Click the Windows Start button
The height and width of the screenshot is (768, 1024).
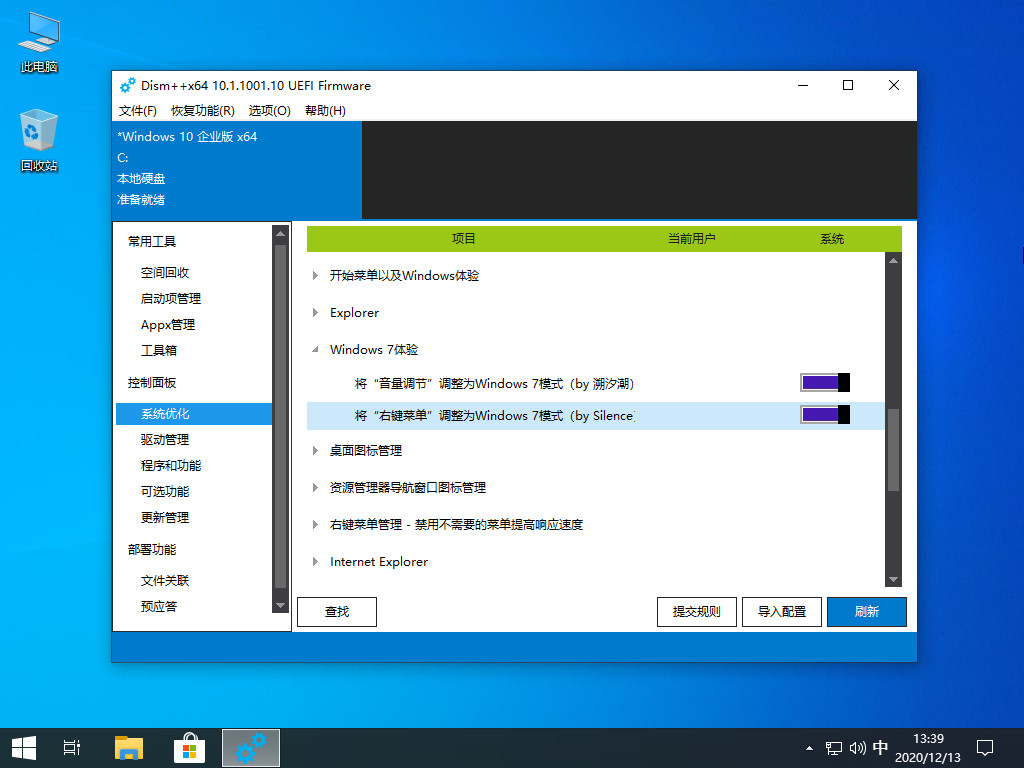[x=24, y=747]
